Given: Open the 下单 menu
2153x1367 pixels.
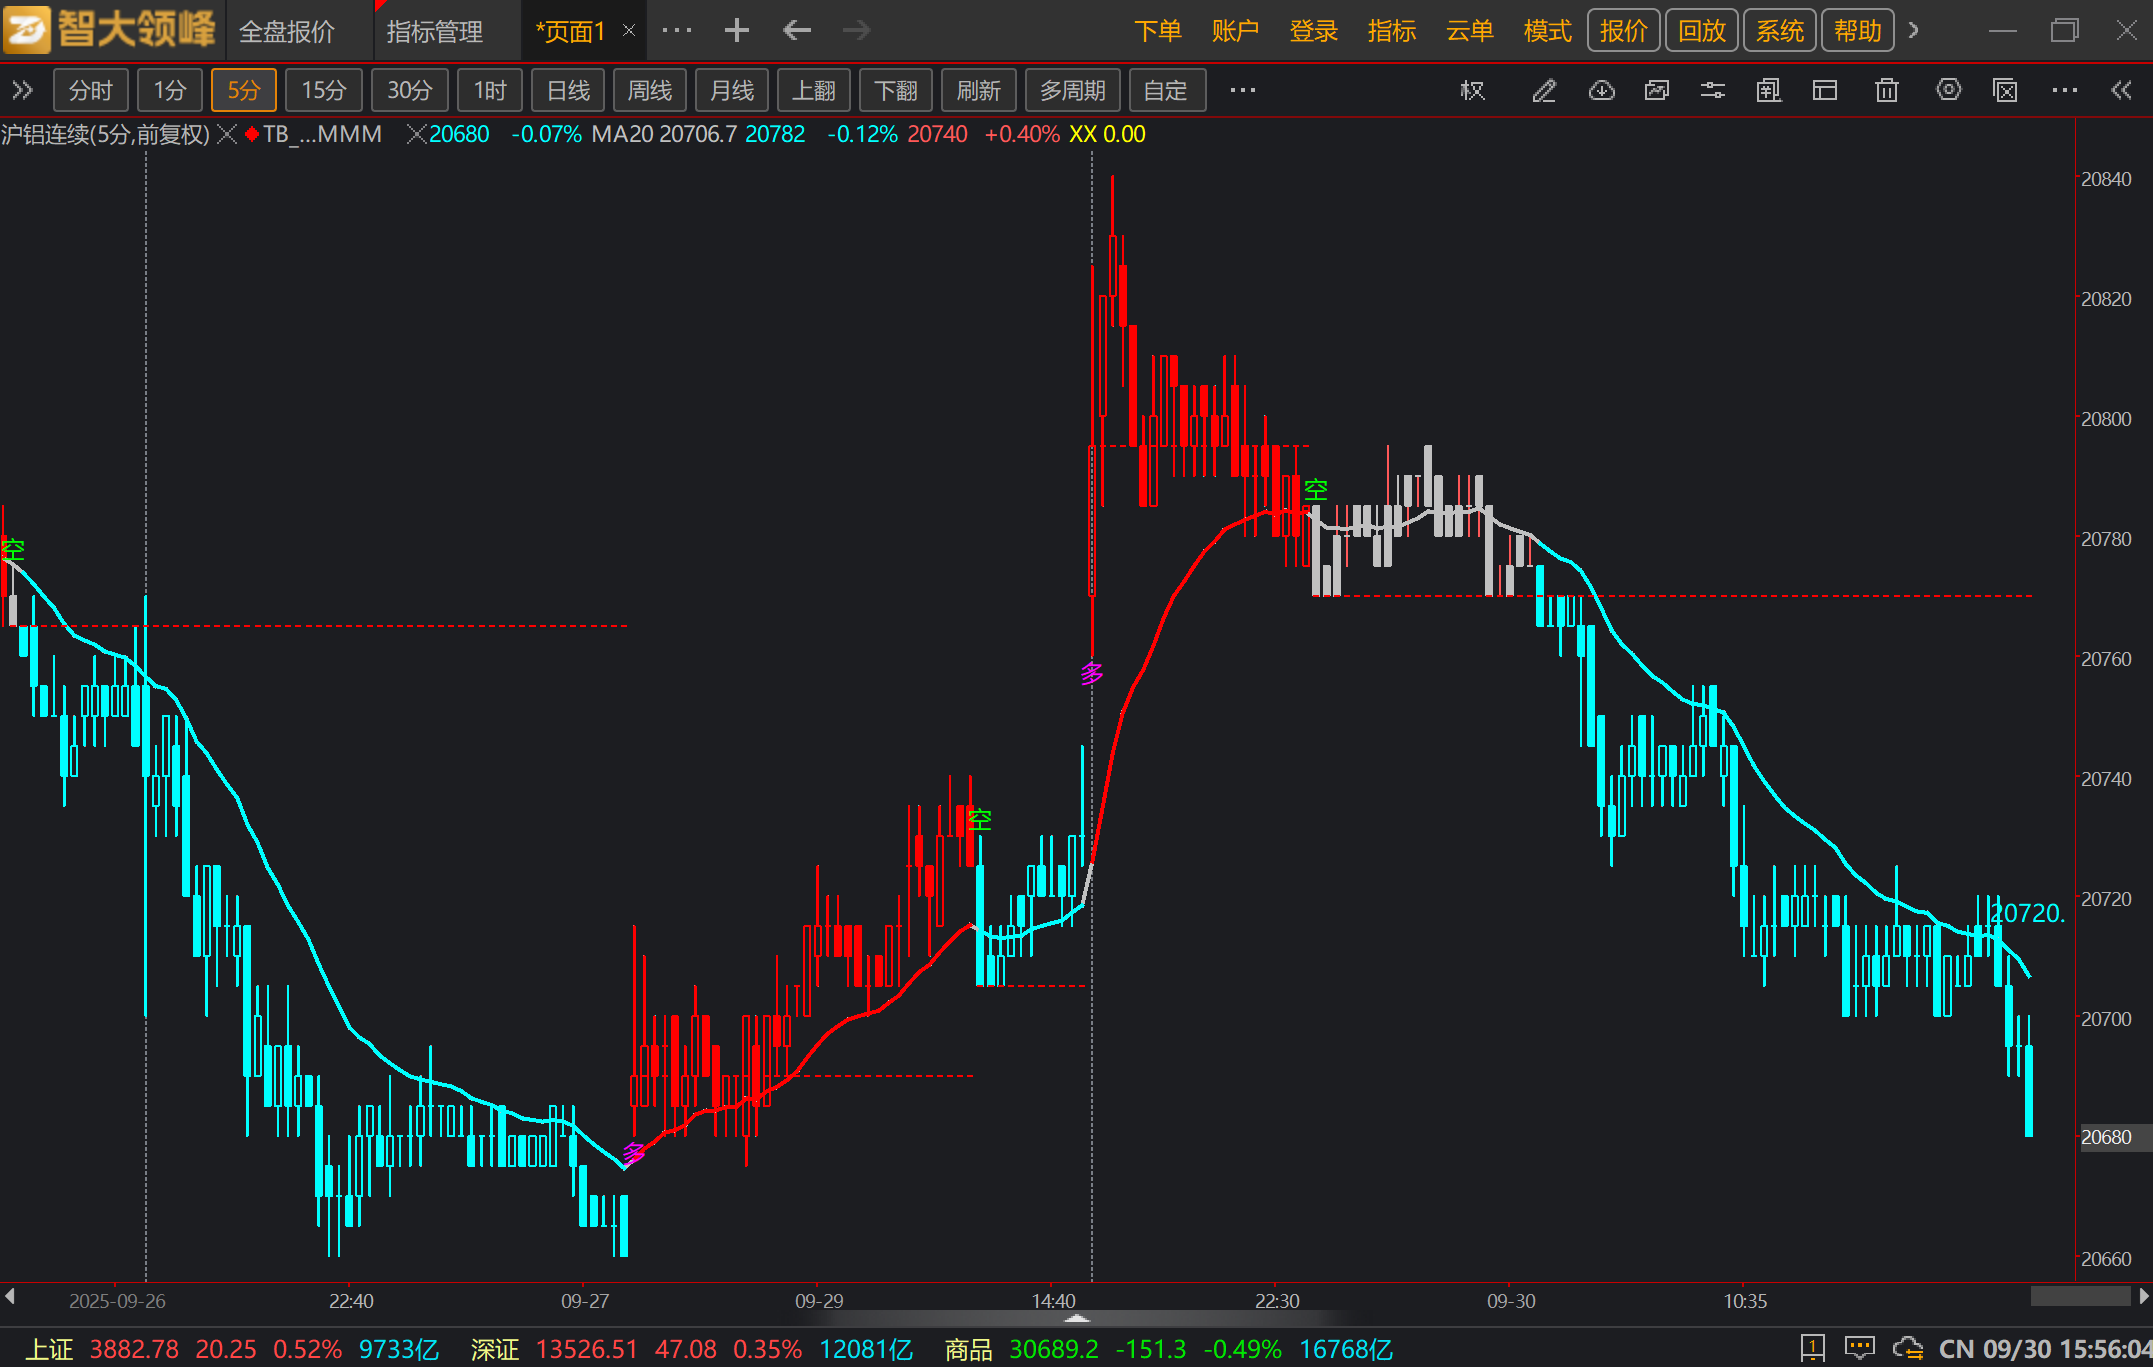Looking at the screenshot, I should pos(1157,31).
